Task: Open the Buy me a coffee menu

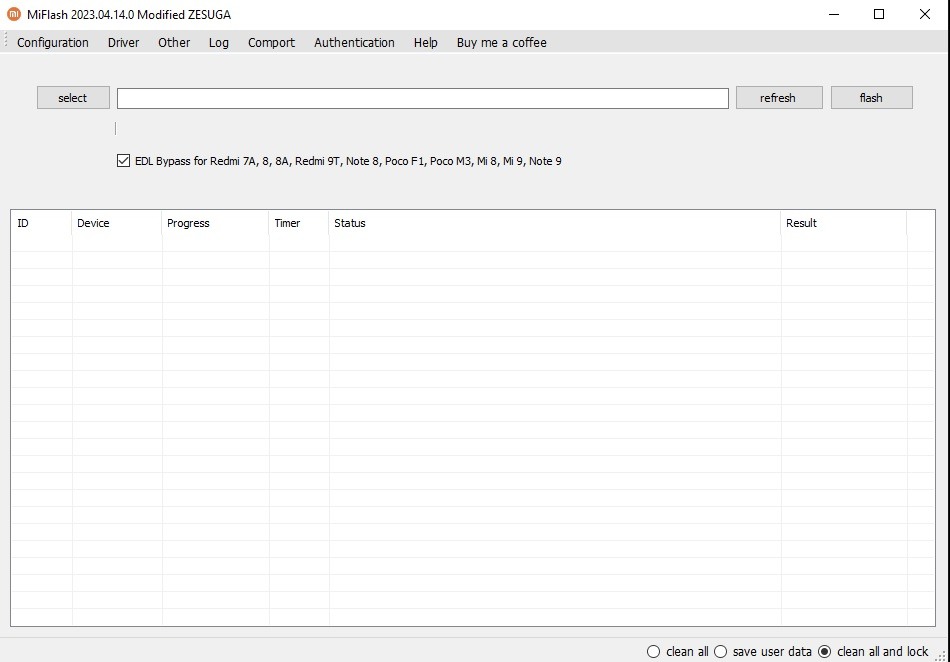Action: click(501, 42)
